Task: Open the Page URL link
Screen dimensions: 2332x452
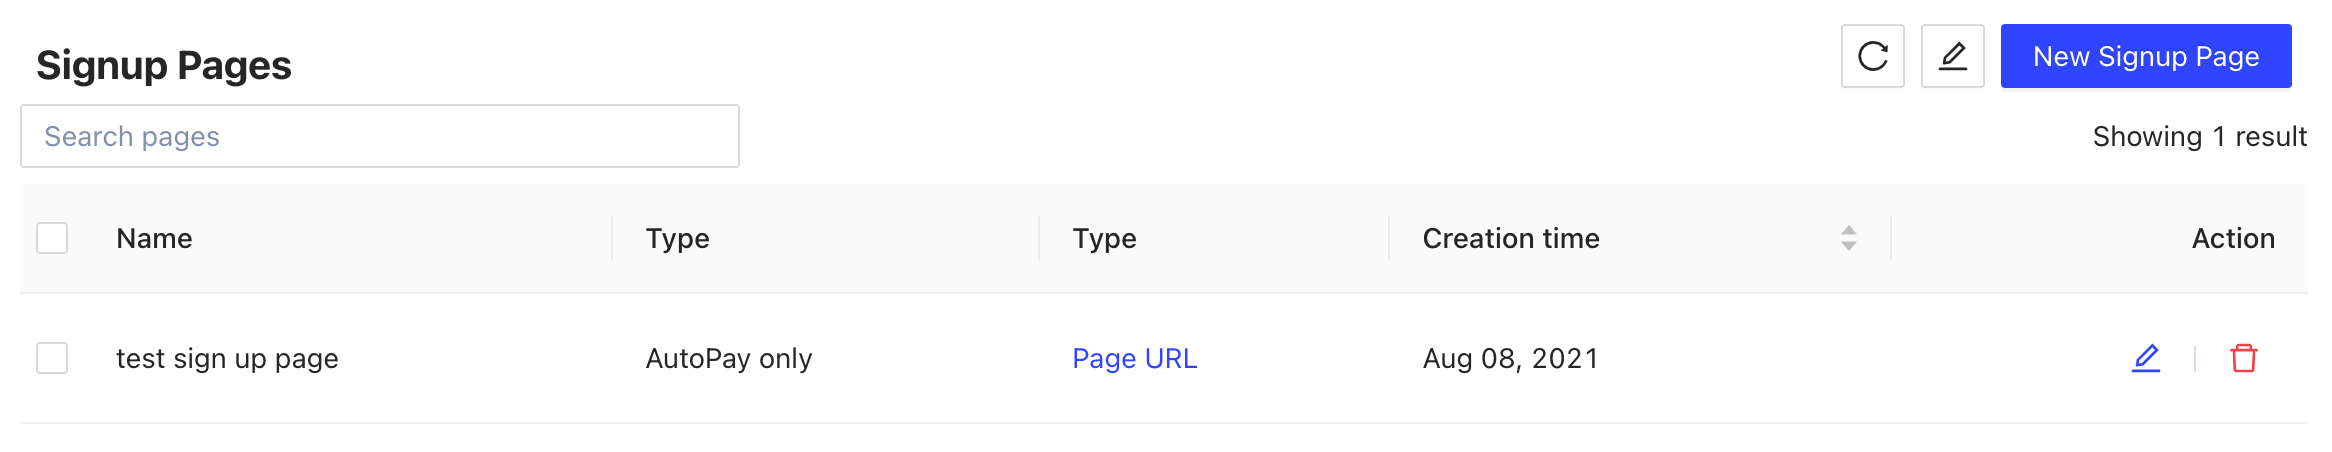Action: point(1134,358)
